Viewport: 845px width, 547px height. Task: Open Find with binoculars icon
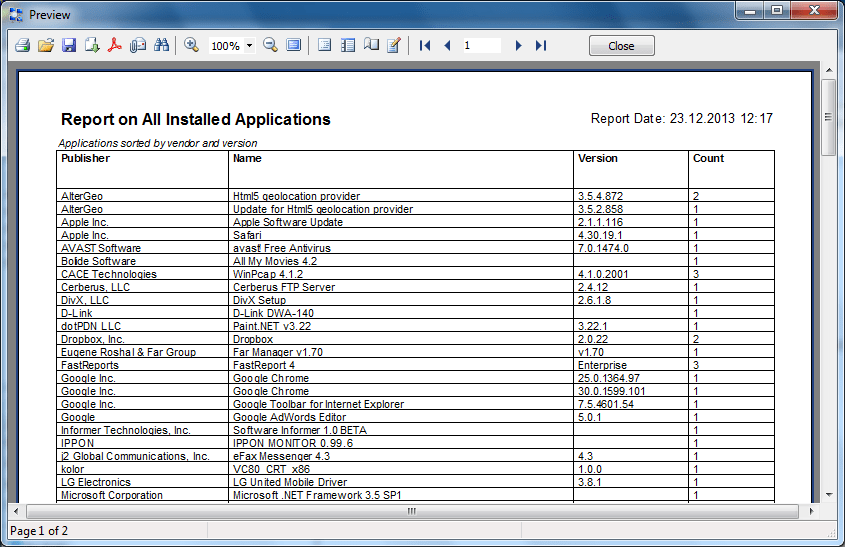point(161,46)
